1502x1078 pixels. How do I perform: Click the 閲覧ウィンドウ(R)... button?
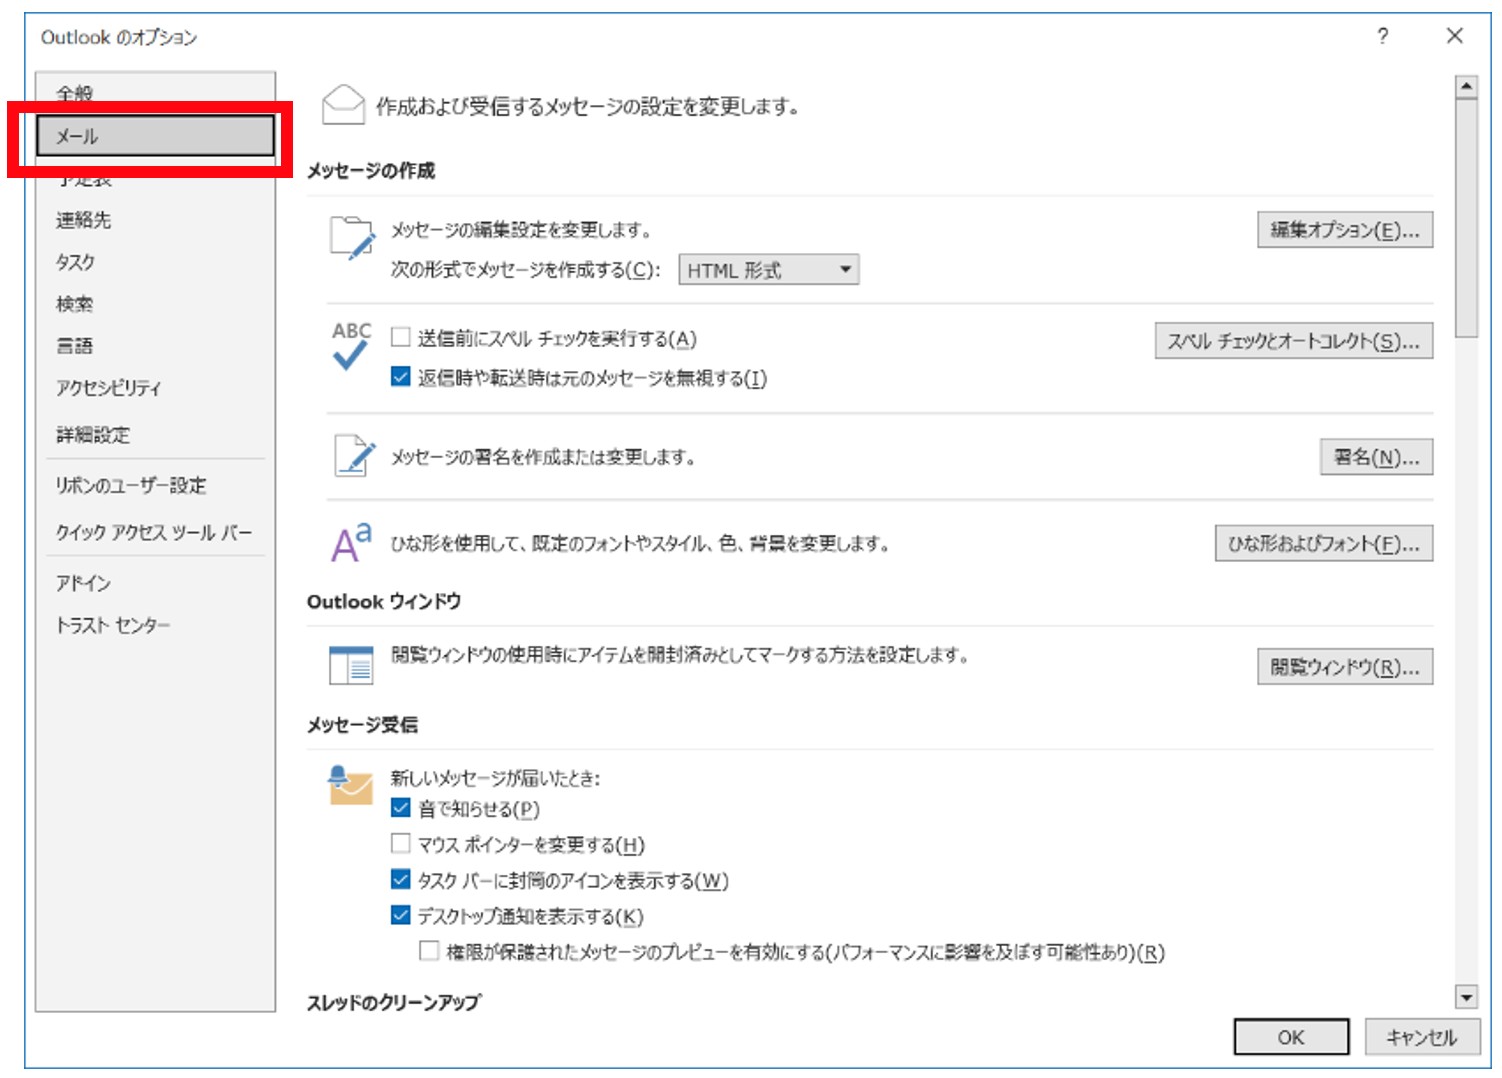[1345, 667]
